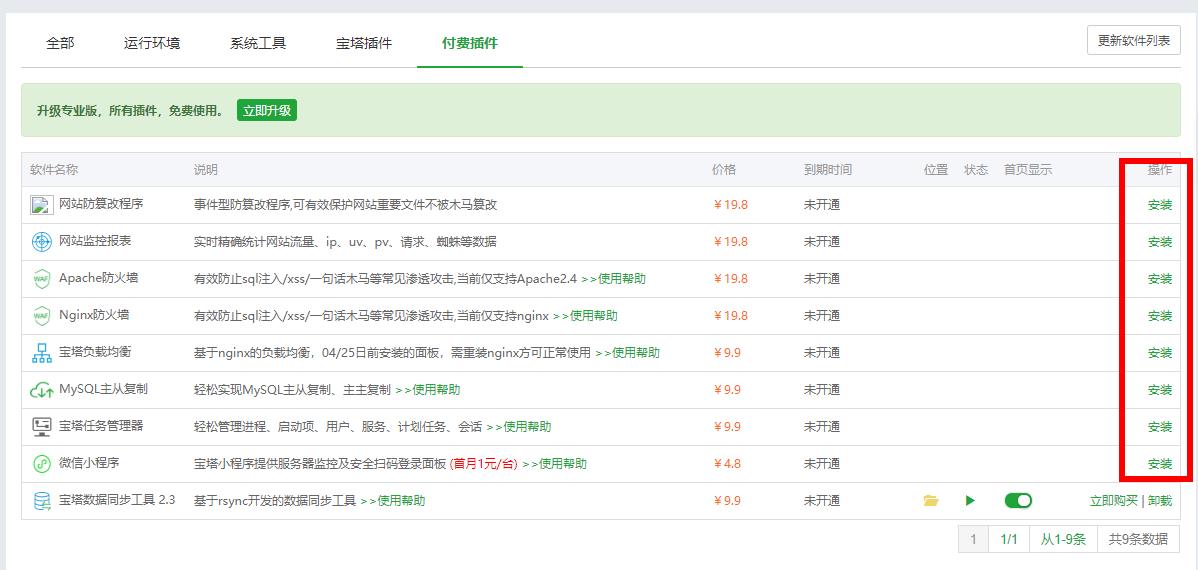The width and height of the screenshot is (1198, 570).
Task: Click the ¥4.8 price of 微信小程序
Action: (x=727, y=464)
